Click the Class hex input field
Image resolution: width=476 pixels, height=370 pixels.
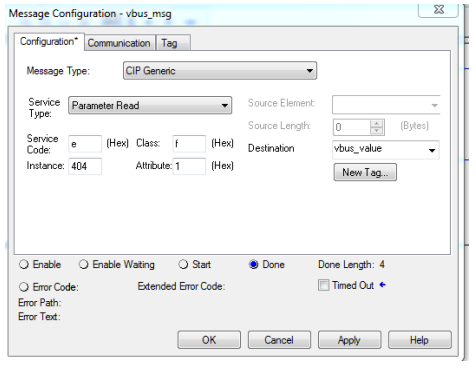coord(189,144)
